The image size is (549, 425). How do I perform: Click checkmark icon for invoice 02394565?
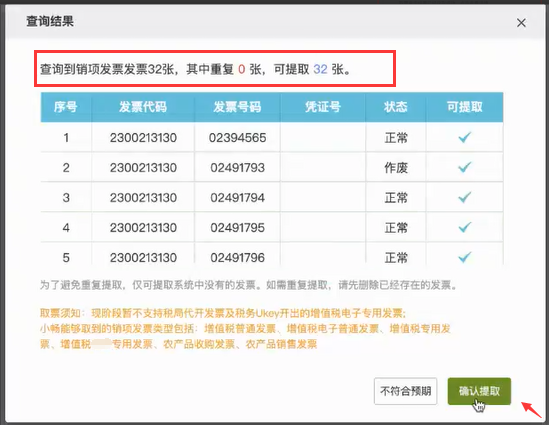(465, 137)
